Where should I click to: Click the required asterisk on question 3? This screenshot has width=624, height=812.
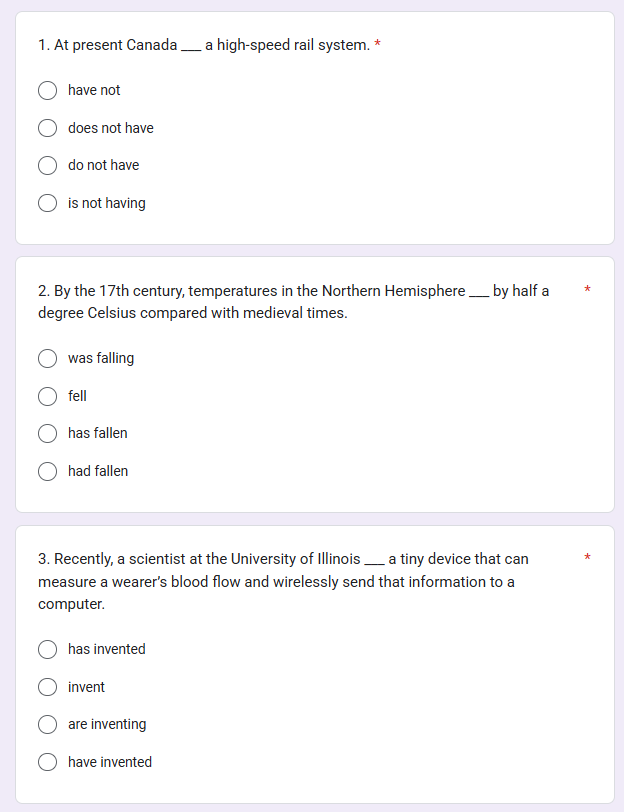coord(588,559)
